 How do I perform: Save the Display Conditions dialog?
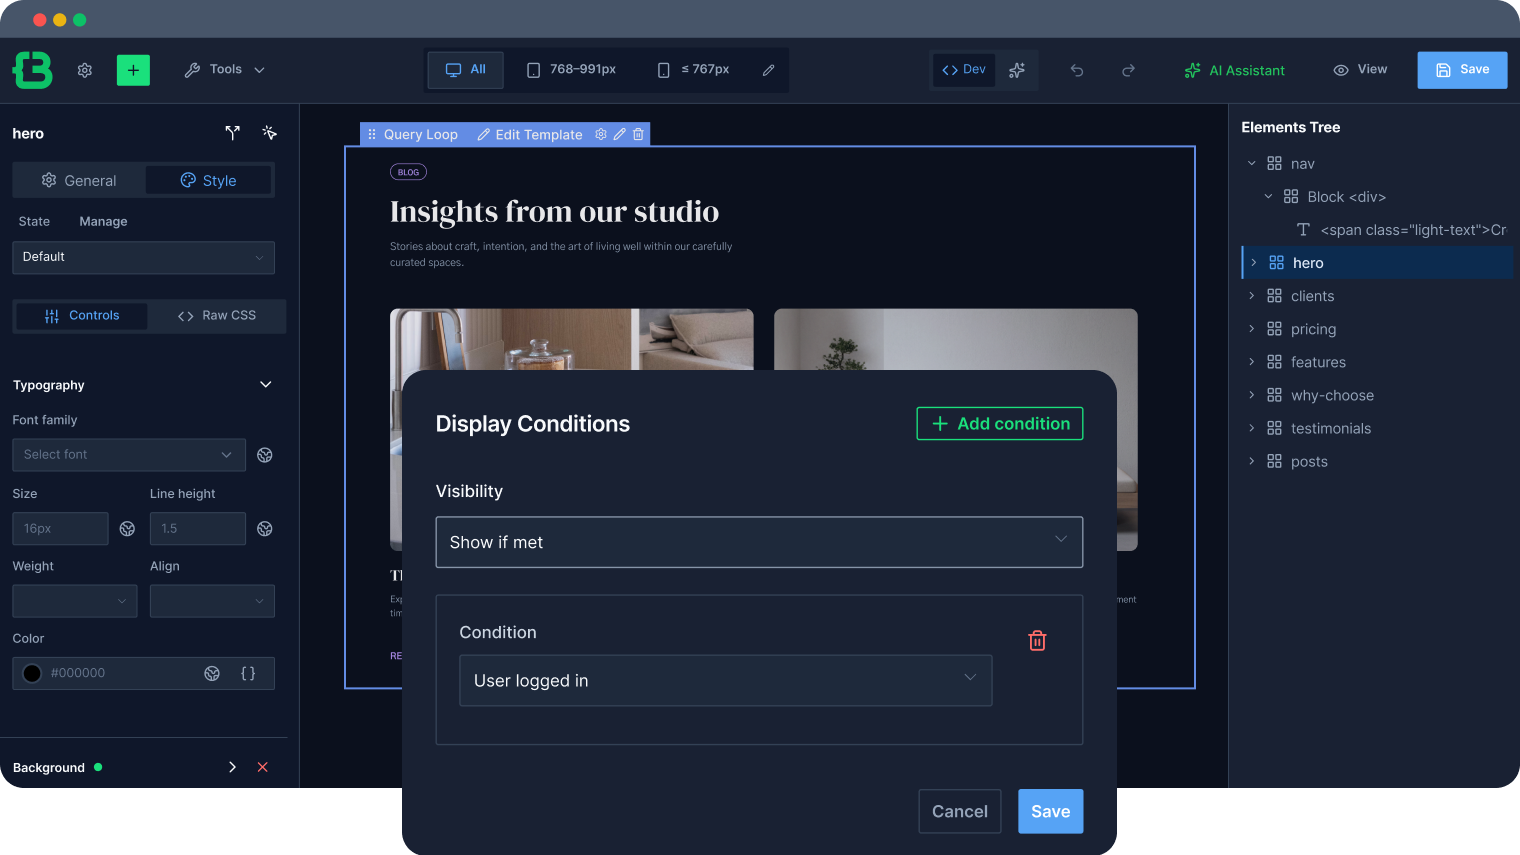coord(1051,811)
